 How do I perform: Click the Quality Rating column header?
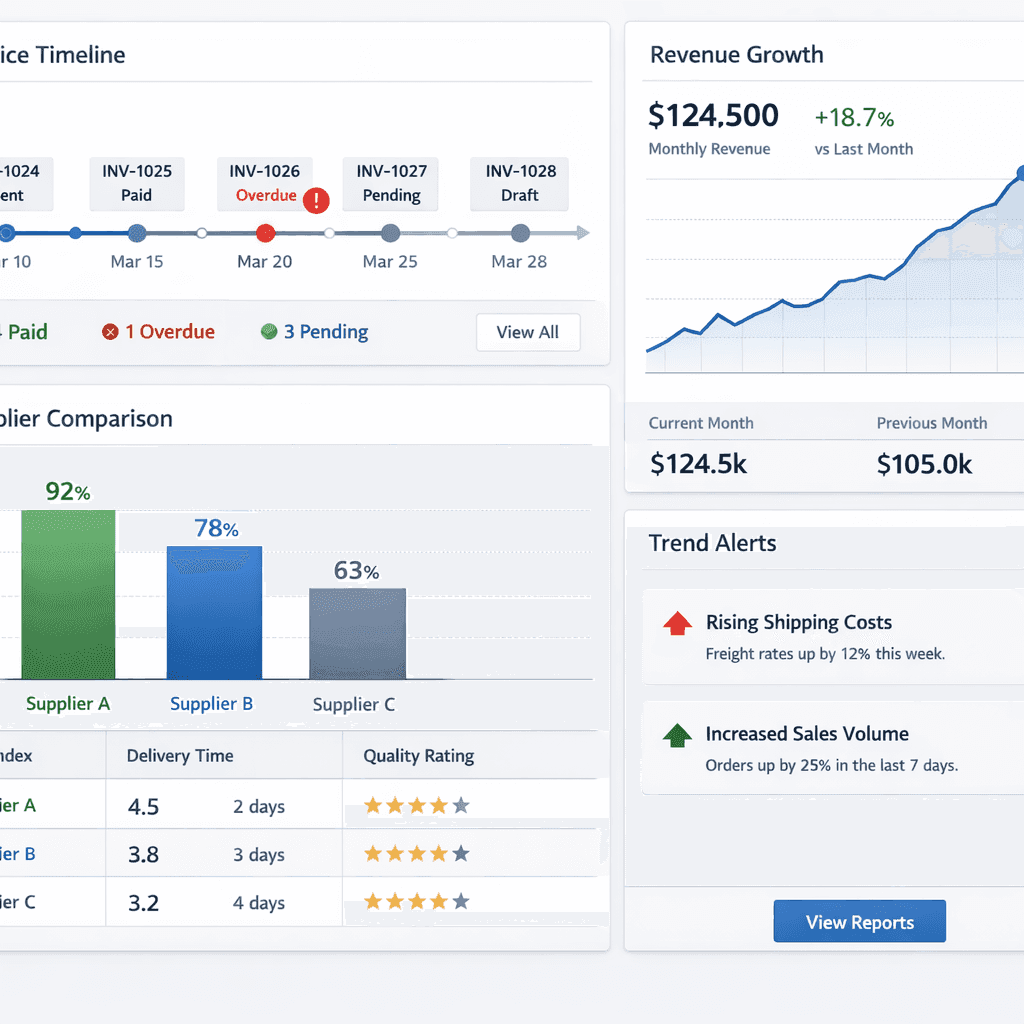click(x=419, y=756)
